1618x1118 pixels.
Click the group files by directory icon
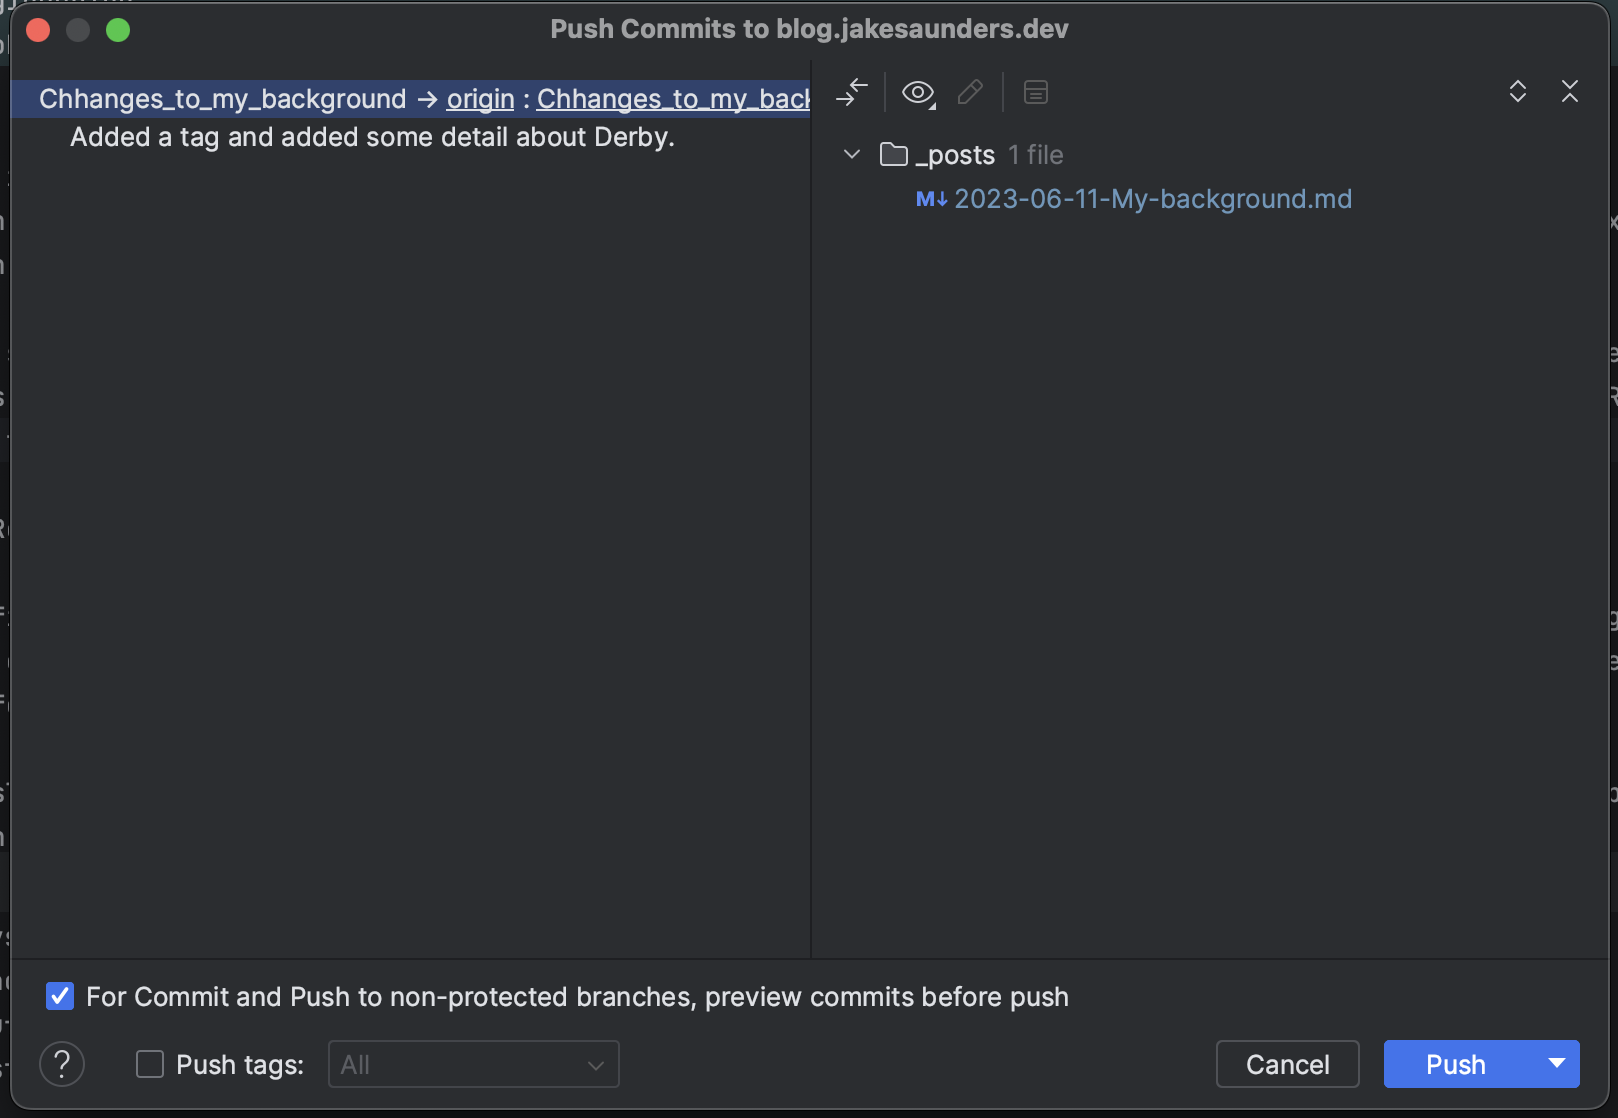pos(1035,92)
